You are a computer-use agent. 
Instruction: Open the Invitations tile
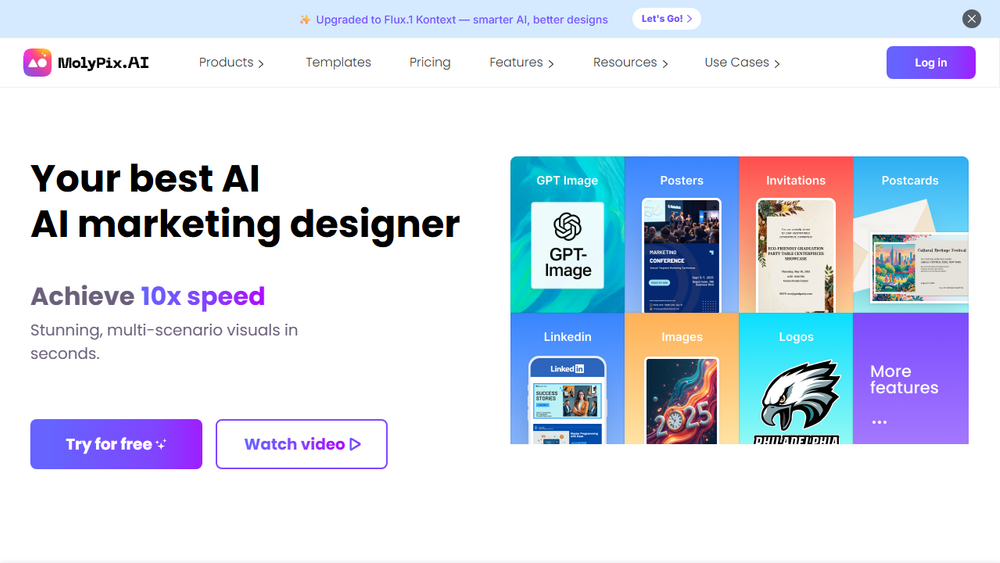tap(796, 235)
